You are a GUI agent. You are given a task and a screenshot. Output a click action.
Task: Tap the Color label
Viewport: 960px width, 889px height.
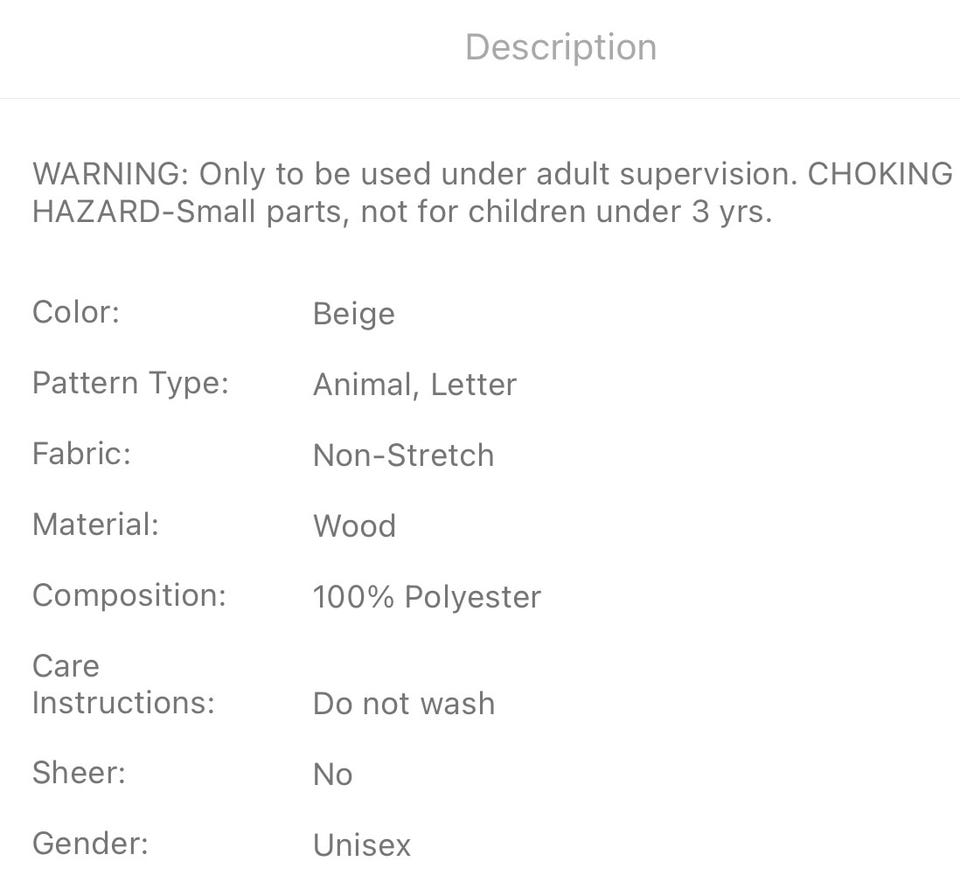tap(76, 312)
